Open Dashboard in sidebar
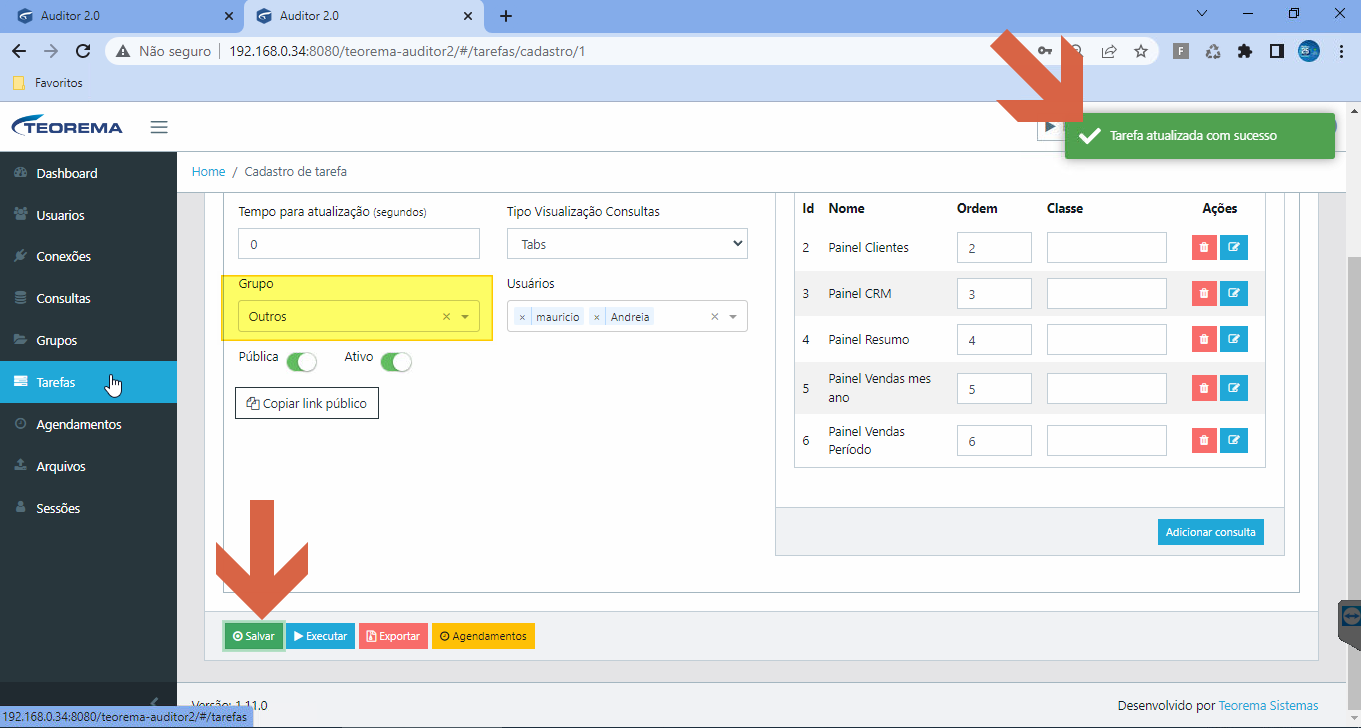The height and width of the screenshot is (728, 1361). click(x=88, y=173)
